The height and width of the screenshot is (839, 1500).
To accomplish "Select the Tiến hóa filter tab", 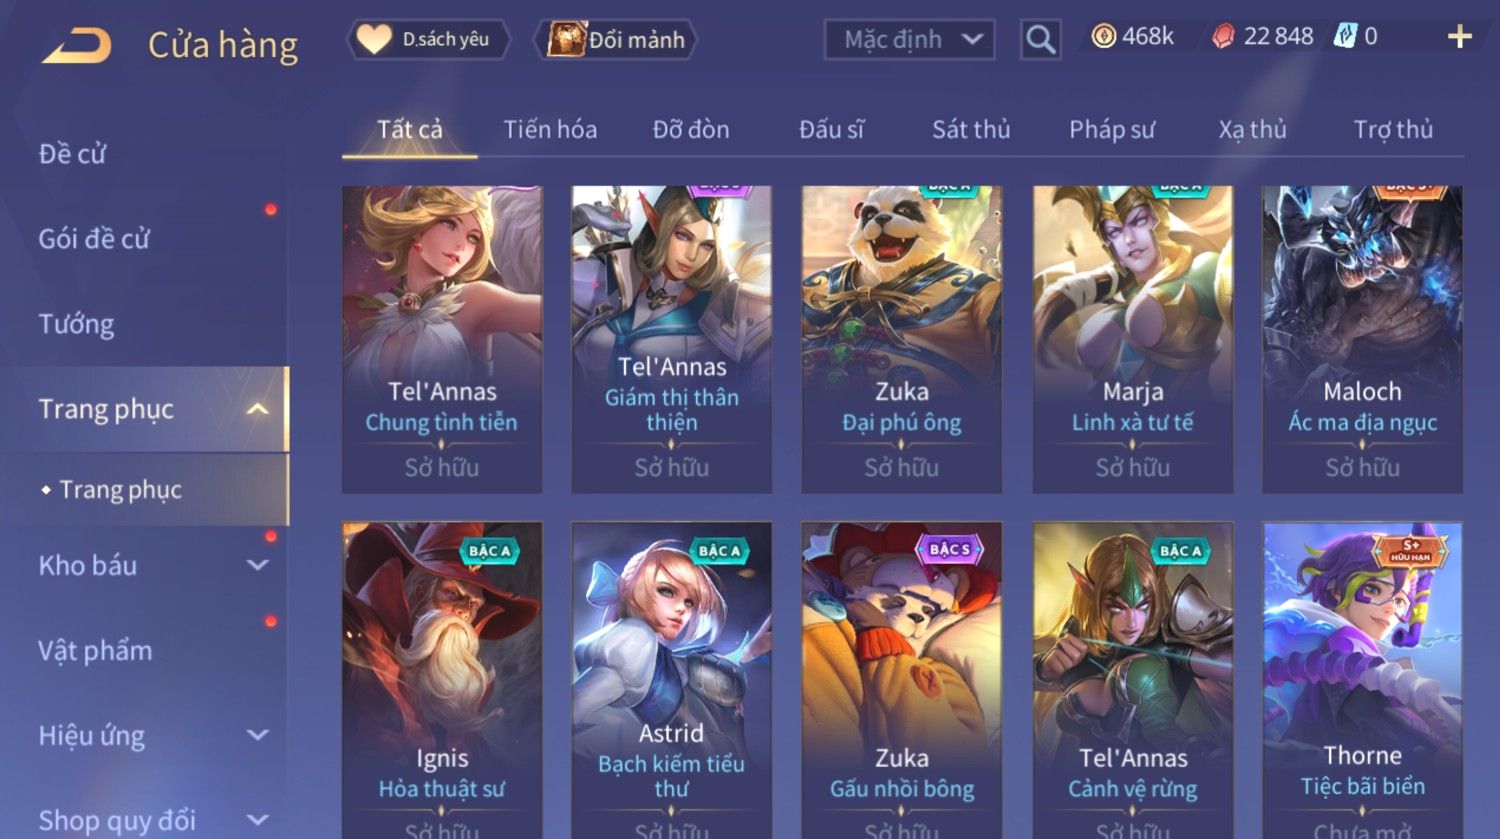I will [550, 129].
